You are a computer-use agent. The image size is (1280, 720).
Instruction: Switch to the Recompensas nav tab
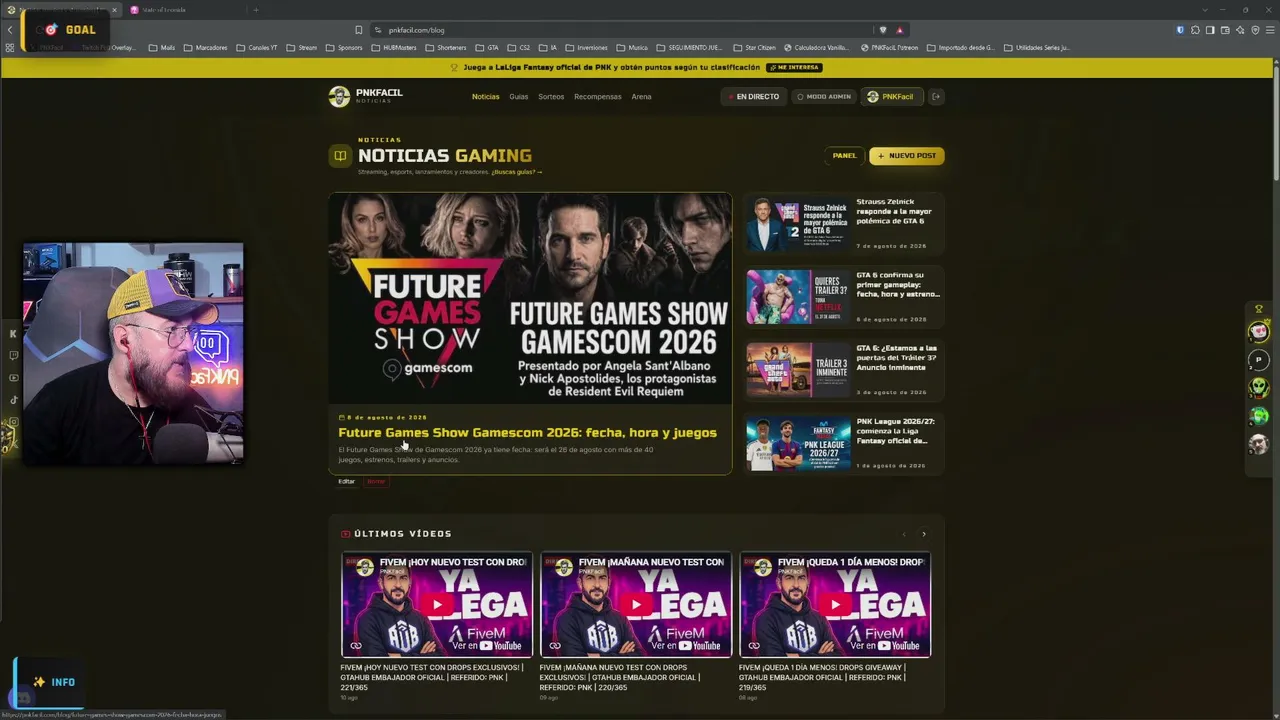pos(598,97)
